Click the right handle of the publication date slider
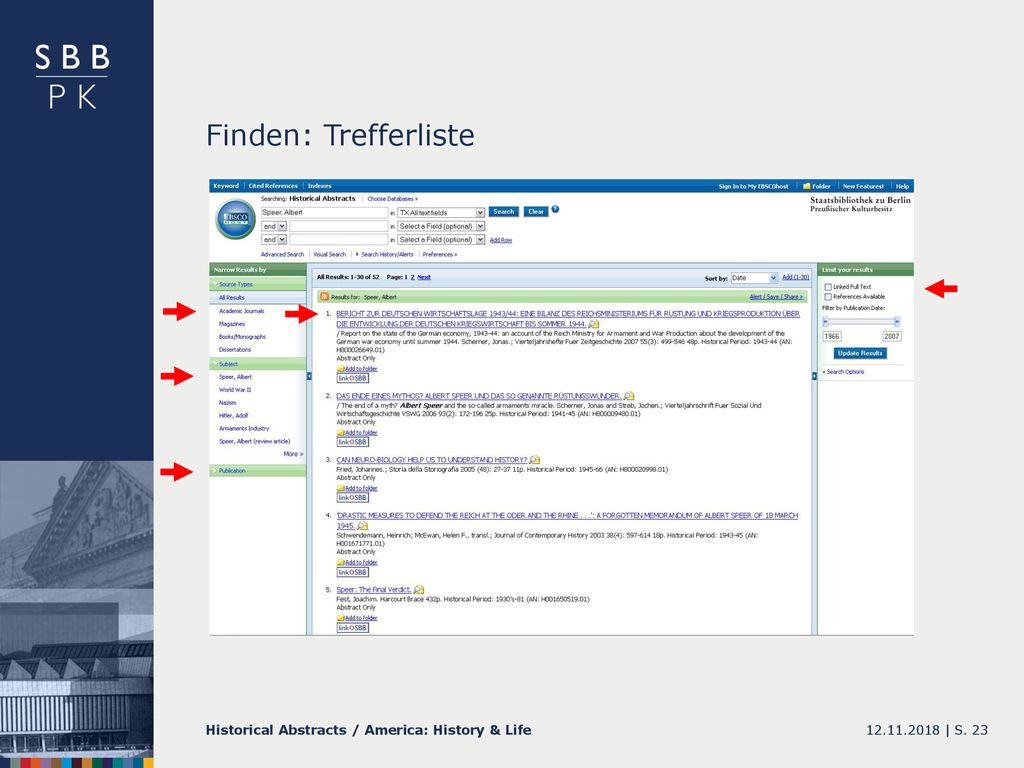 (897, 321)
